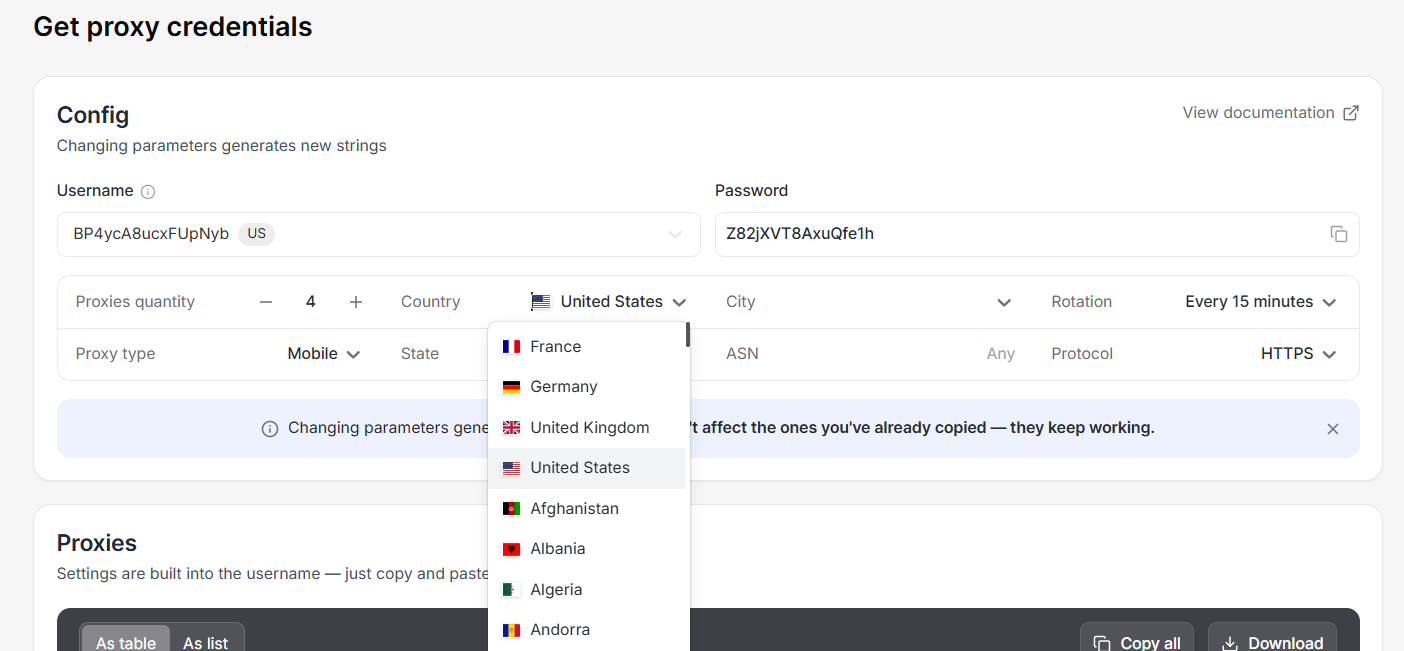Select France from the country list

[587, 347]
